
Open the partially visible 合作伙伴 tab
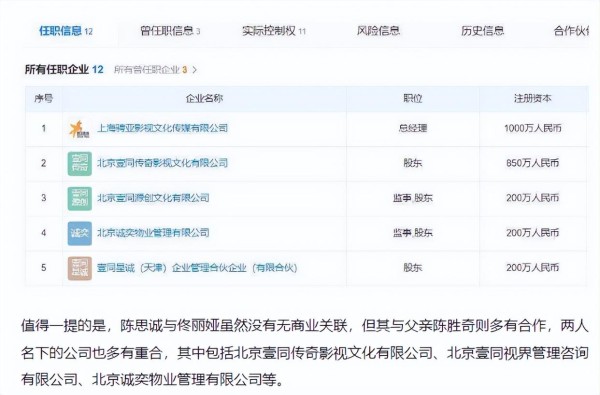[x=571, y=31]
